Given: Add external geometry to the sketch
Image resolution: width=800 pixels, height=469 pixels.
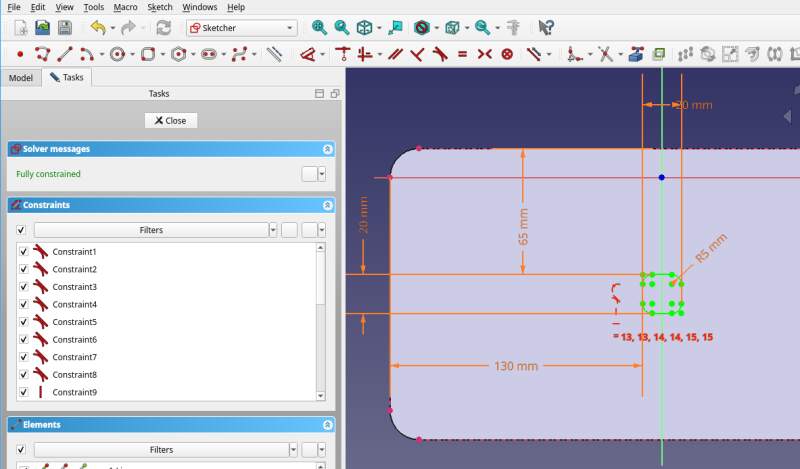Looking at the screenshot, I should pos(636,54).
